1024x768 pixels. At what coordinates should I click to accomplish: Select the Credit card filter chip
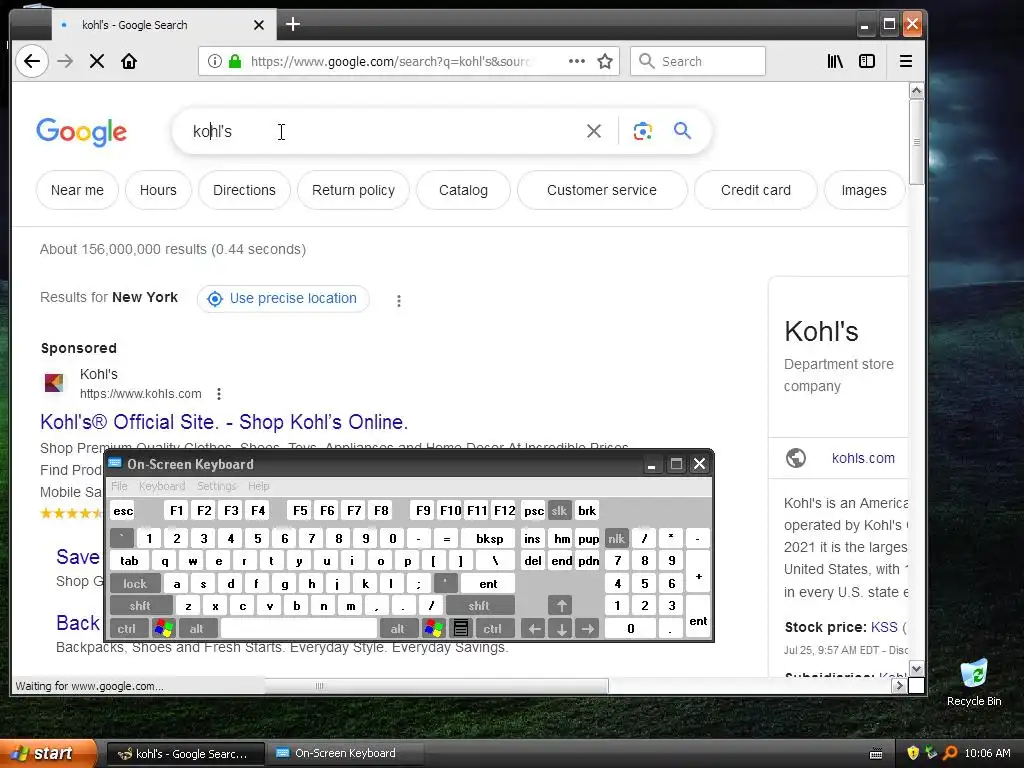pos(756,190)
